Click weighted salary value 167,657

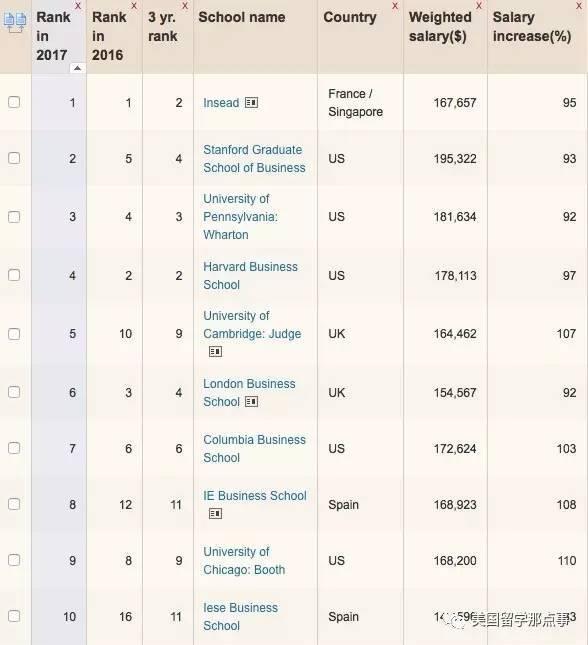tap(455, 103)
